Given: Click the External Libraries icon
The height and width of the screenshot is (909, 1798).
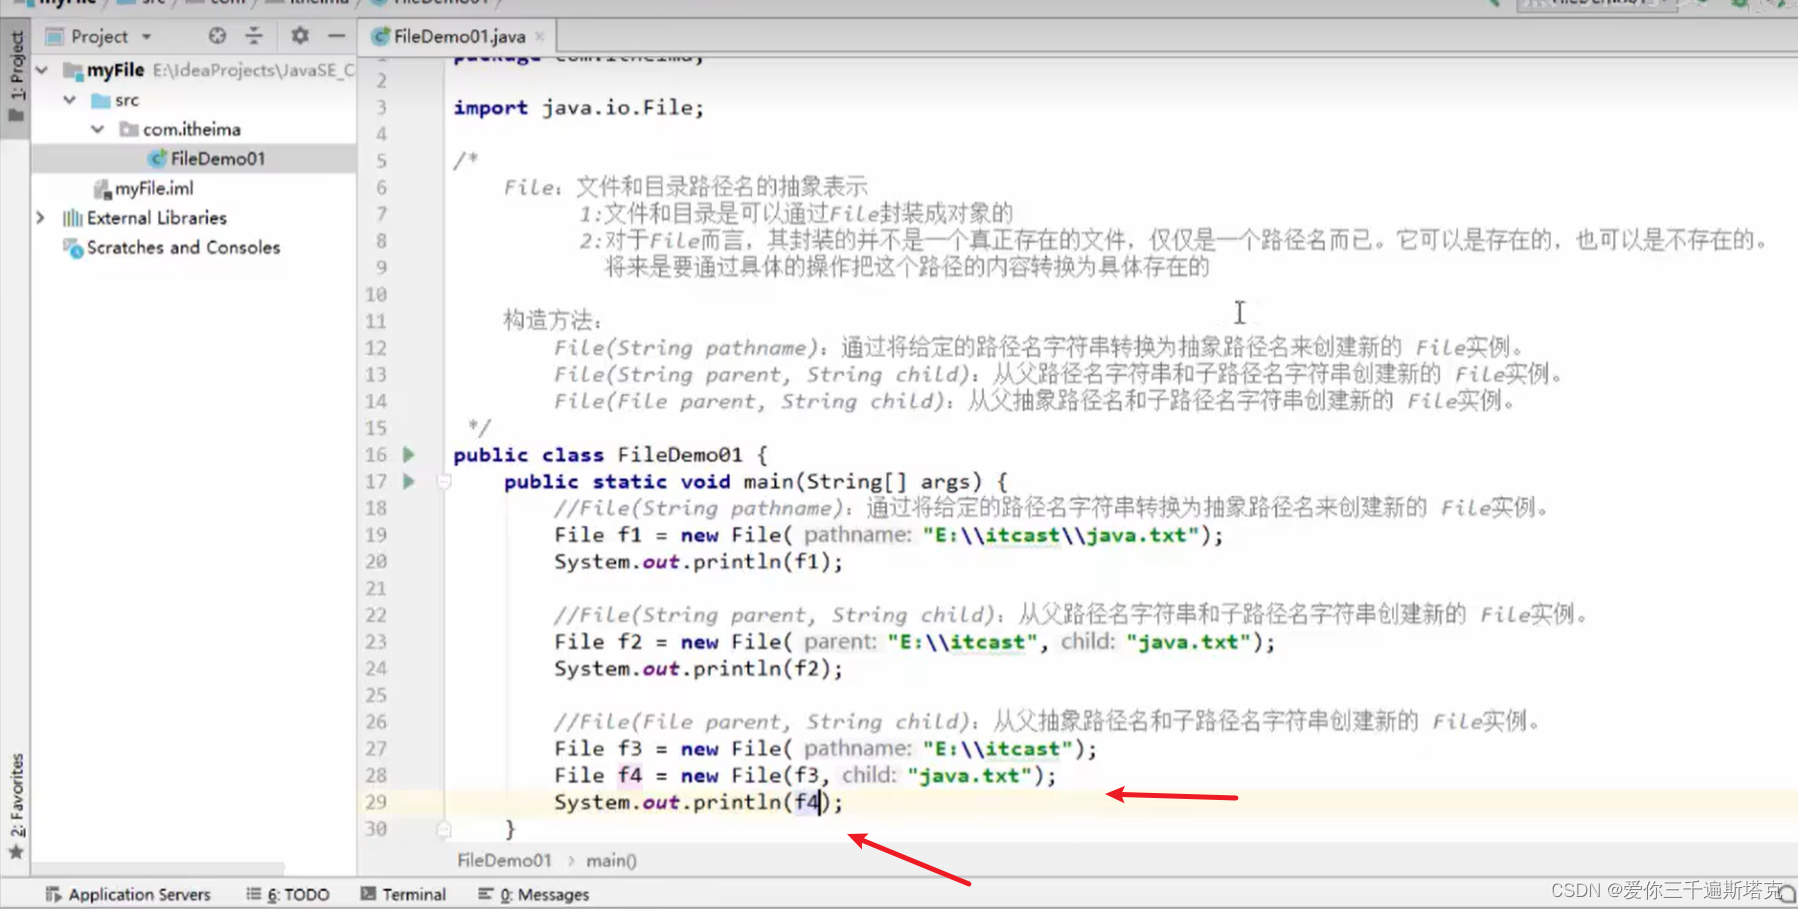Looking at the screenshot, I should [x=72, y=218].
